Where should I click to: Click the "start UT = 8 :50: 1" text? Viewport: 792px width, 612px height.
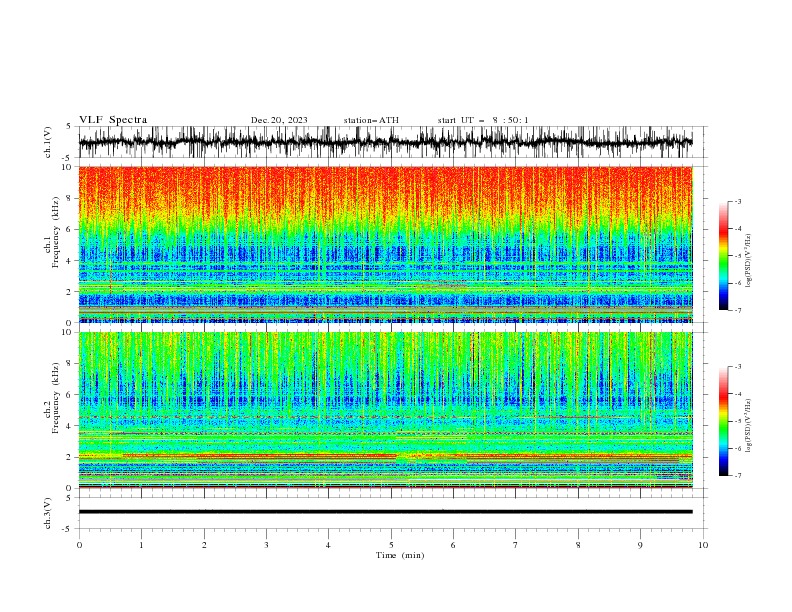483,120
